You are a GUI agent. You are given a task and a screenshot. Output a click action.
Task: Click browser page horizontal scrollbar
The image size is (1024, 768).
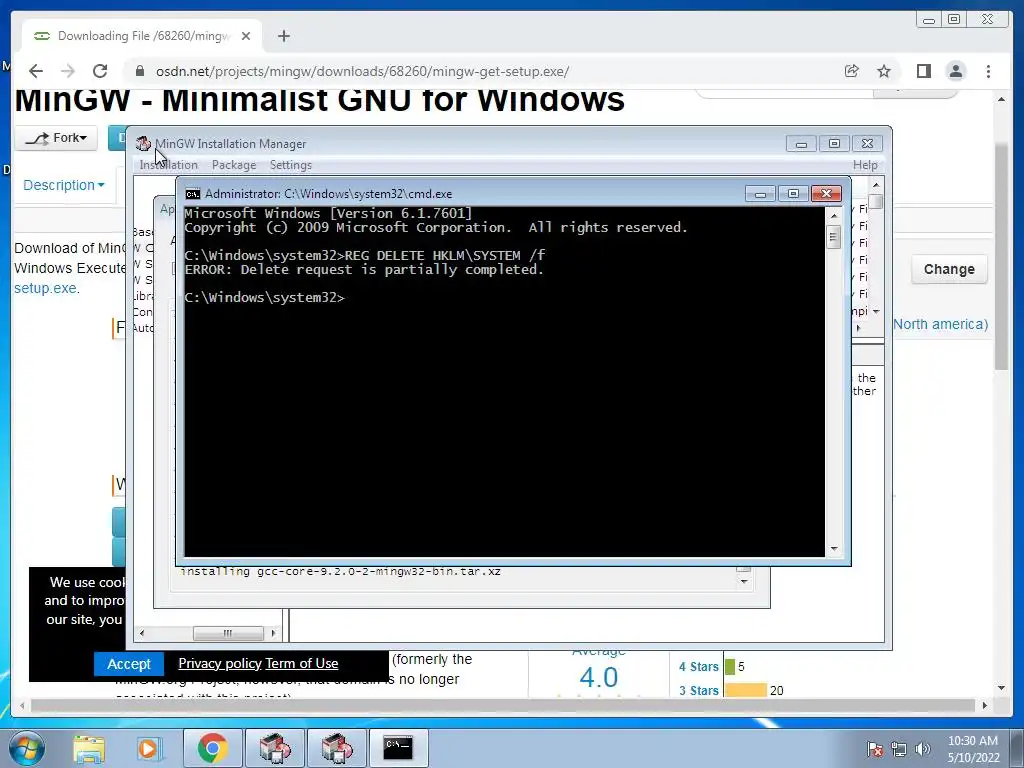pos(501,705)
